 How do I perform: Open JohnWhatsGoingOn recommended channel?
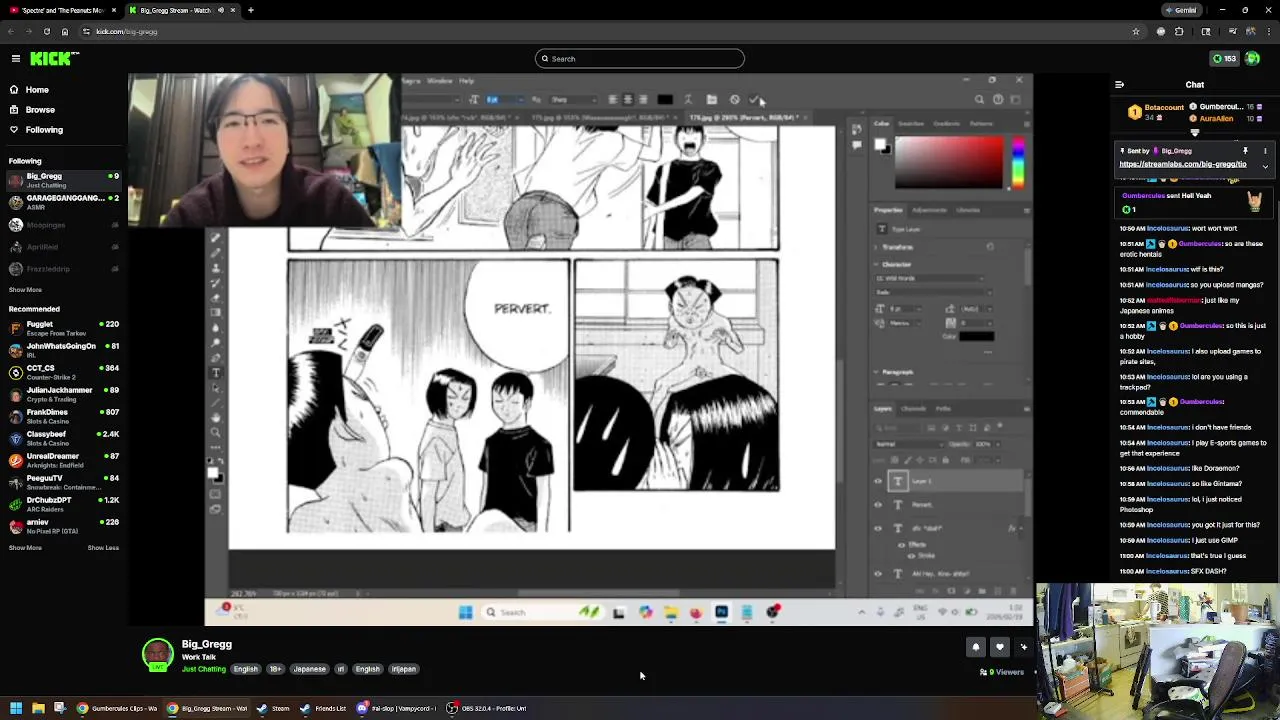[63, 350]
